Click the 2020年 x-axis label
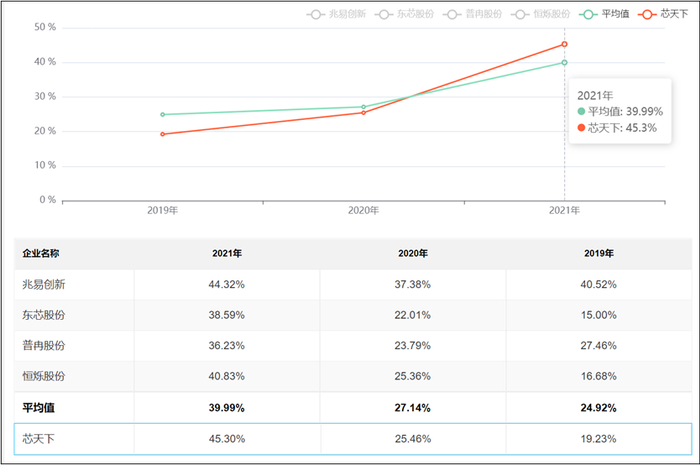The height and width of the screenshot is (465, 700). click(x=363, y=210)
